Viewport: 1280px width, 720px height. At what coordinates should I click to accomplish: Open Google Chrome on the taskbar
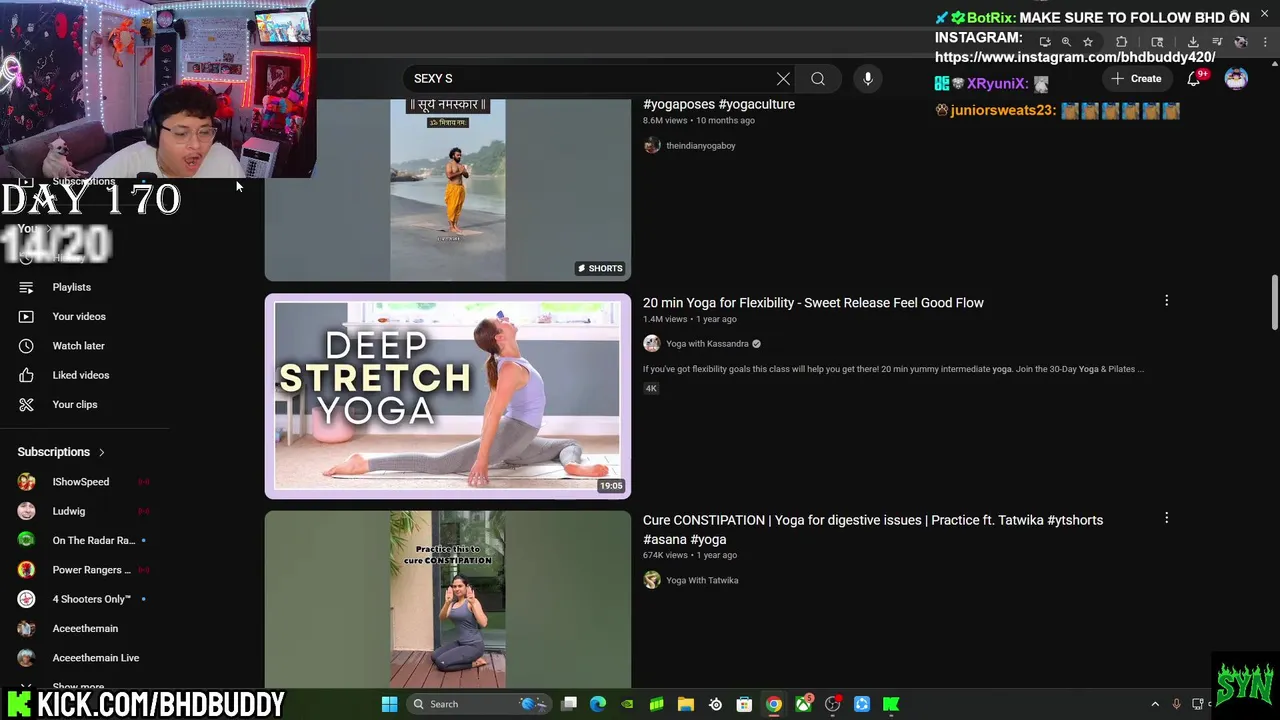tap(774, 704)
